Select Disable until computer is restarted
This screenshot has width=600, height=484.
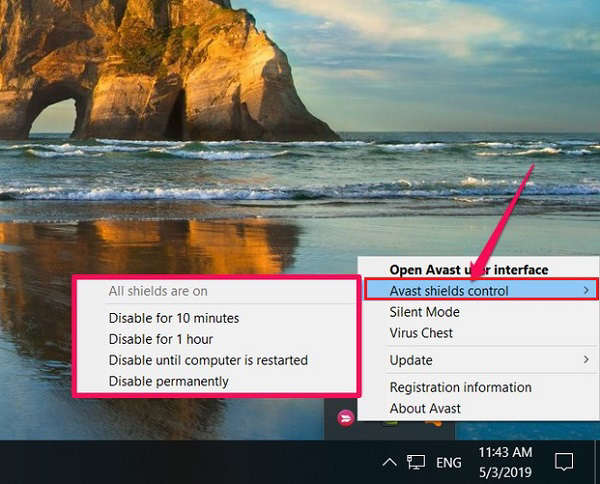click(x=208, y=360)
